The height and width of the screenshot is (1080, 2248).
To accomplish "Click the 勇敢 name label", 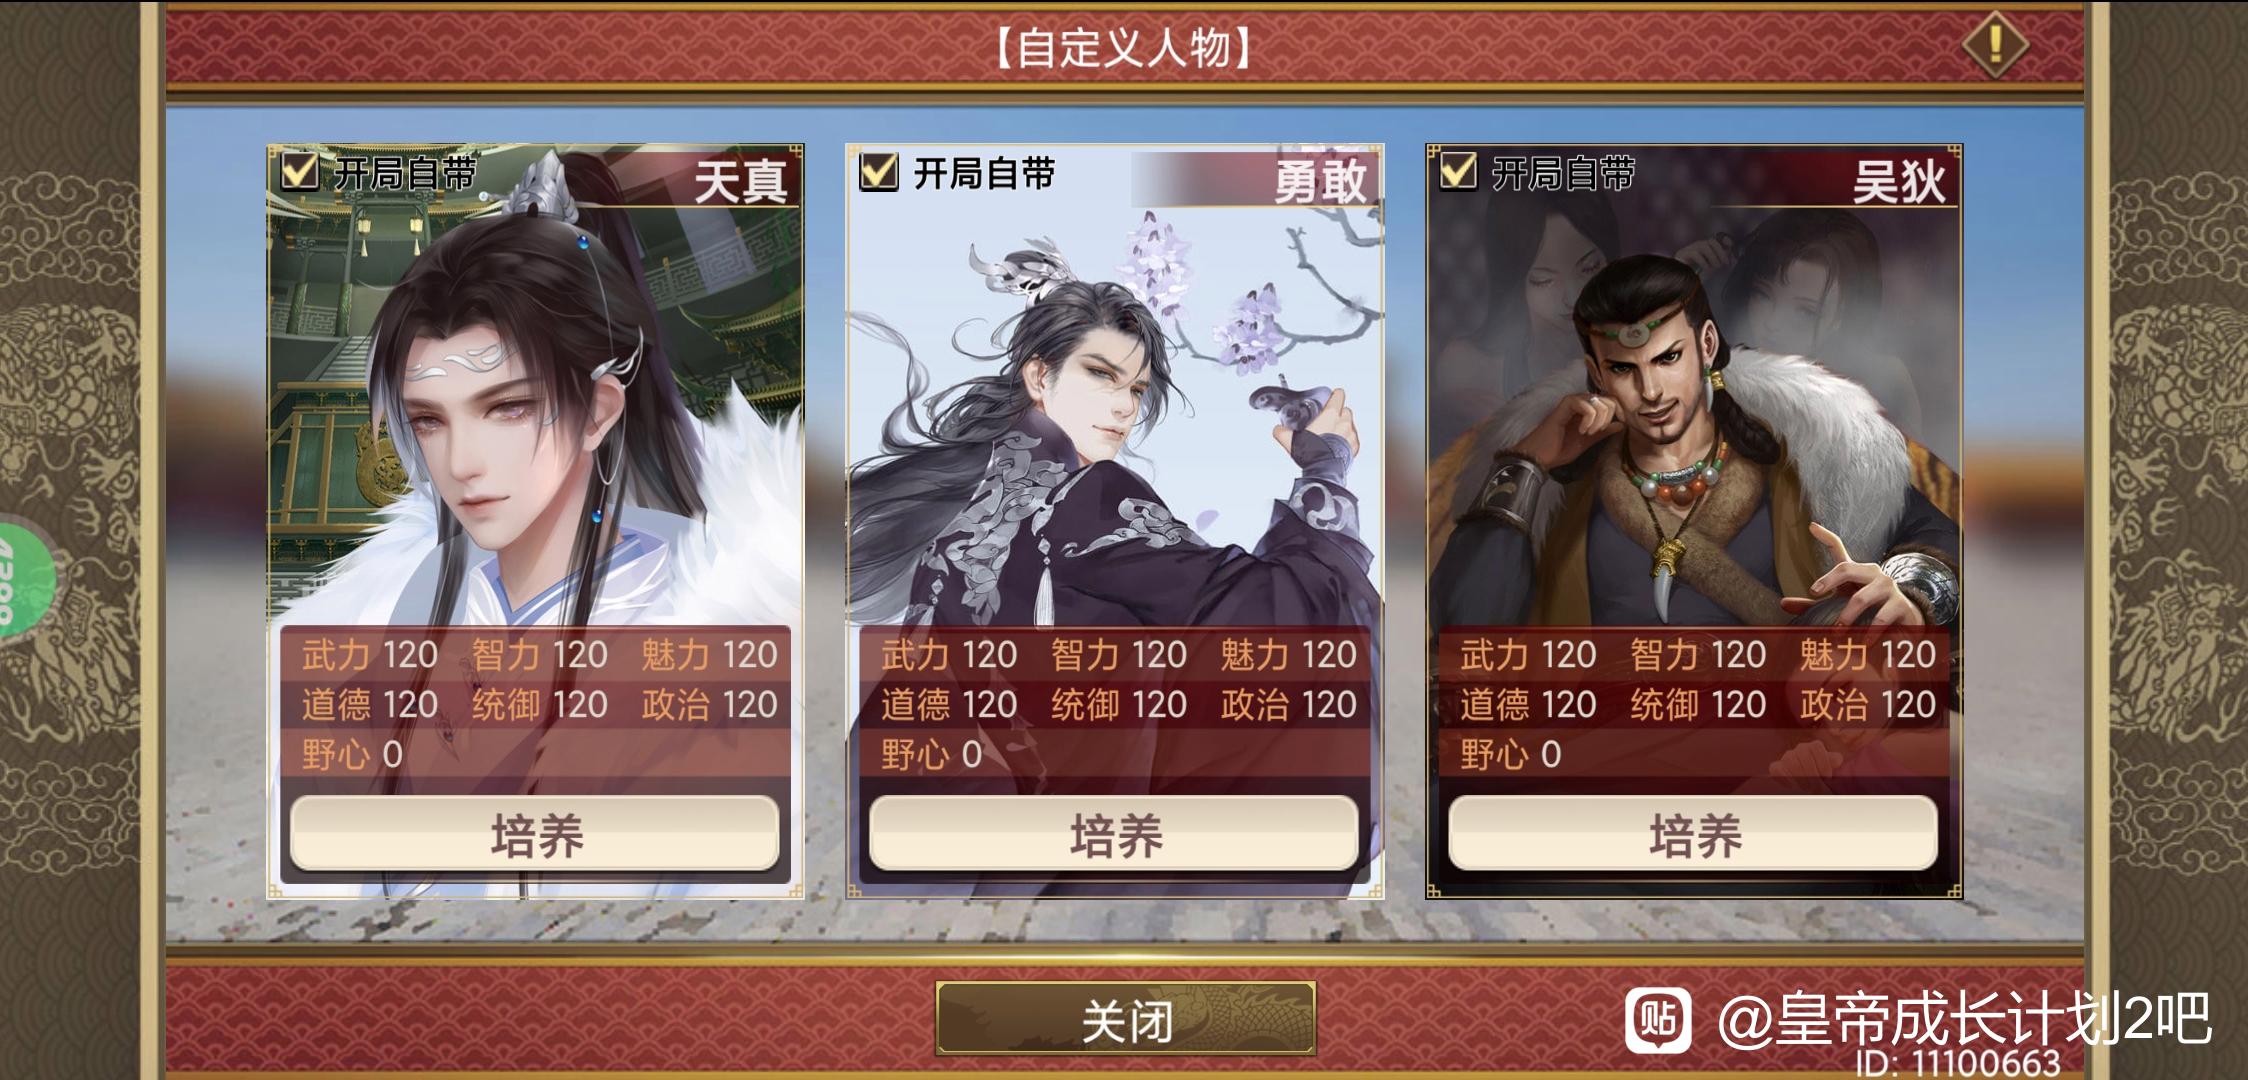I will click(1320, 182).
